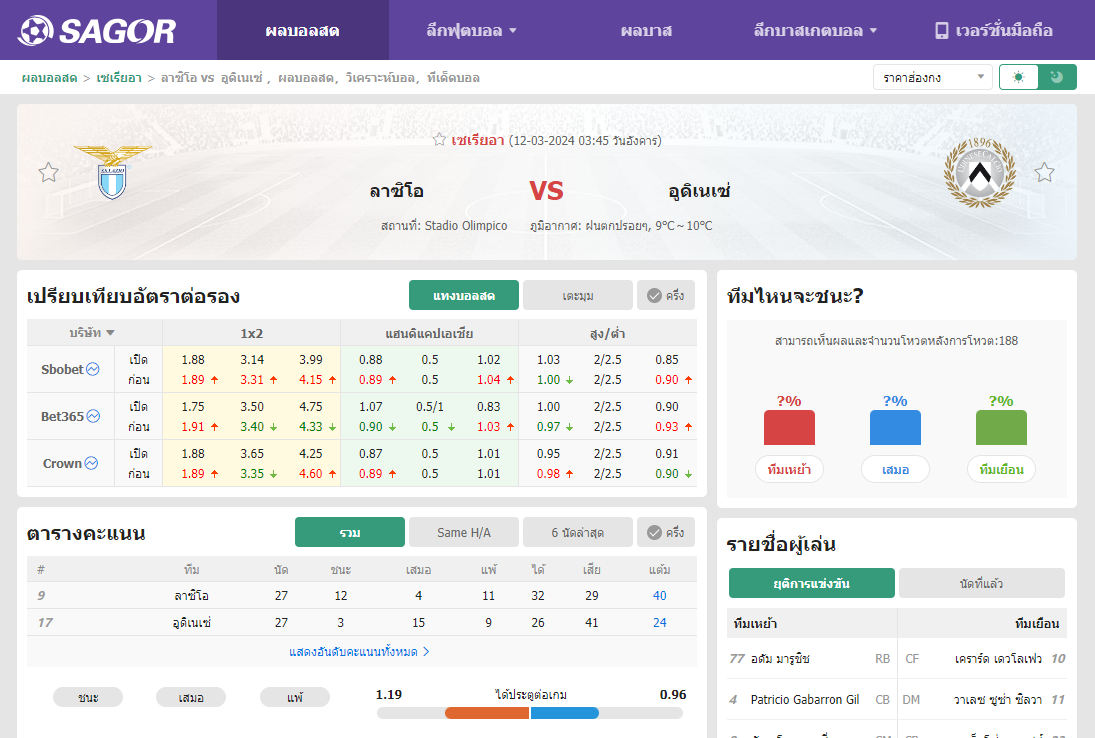Click Bet365 opening handicap line 0.5/1
Image resolution: width=1095 pixels, height=738 pixels.
[x=429, y=406]
